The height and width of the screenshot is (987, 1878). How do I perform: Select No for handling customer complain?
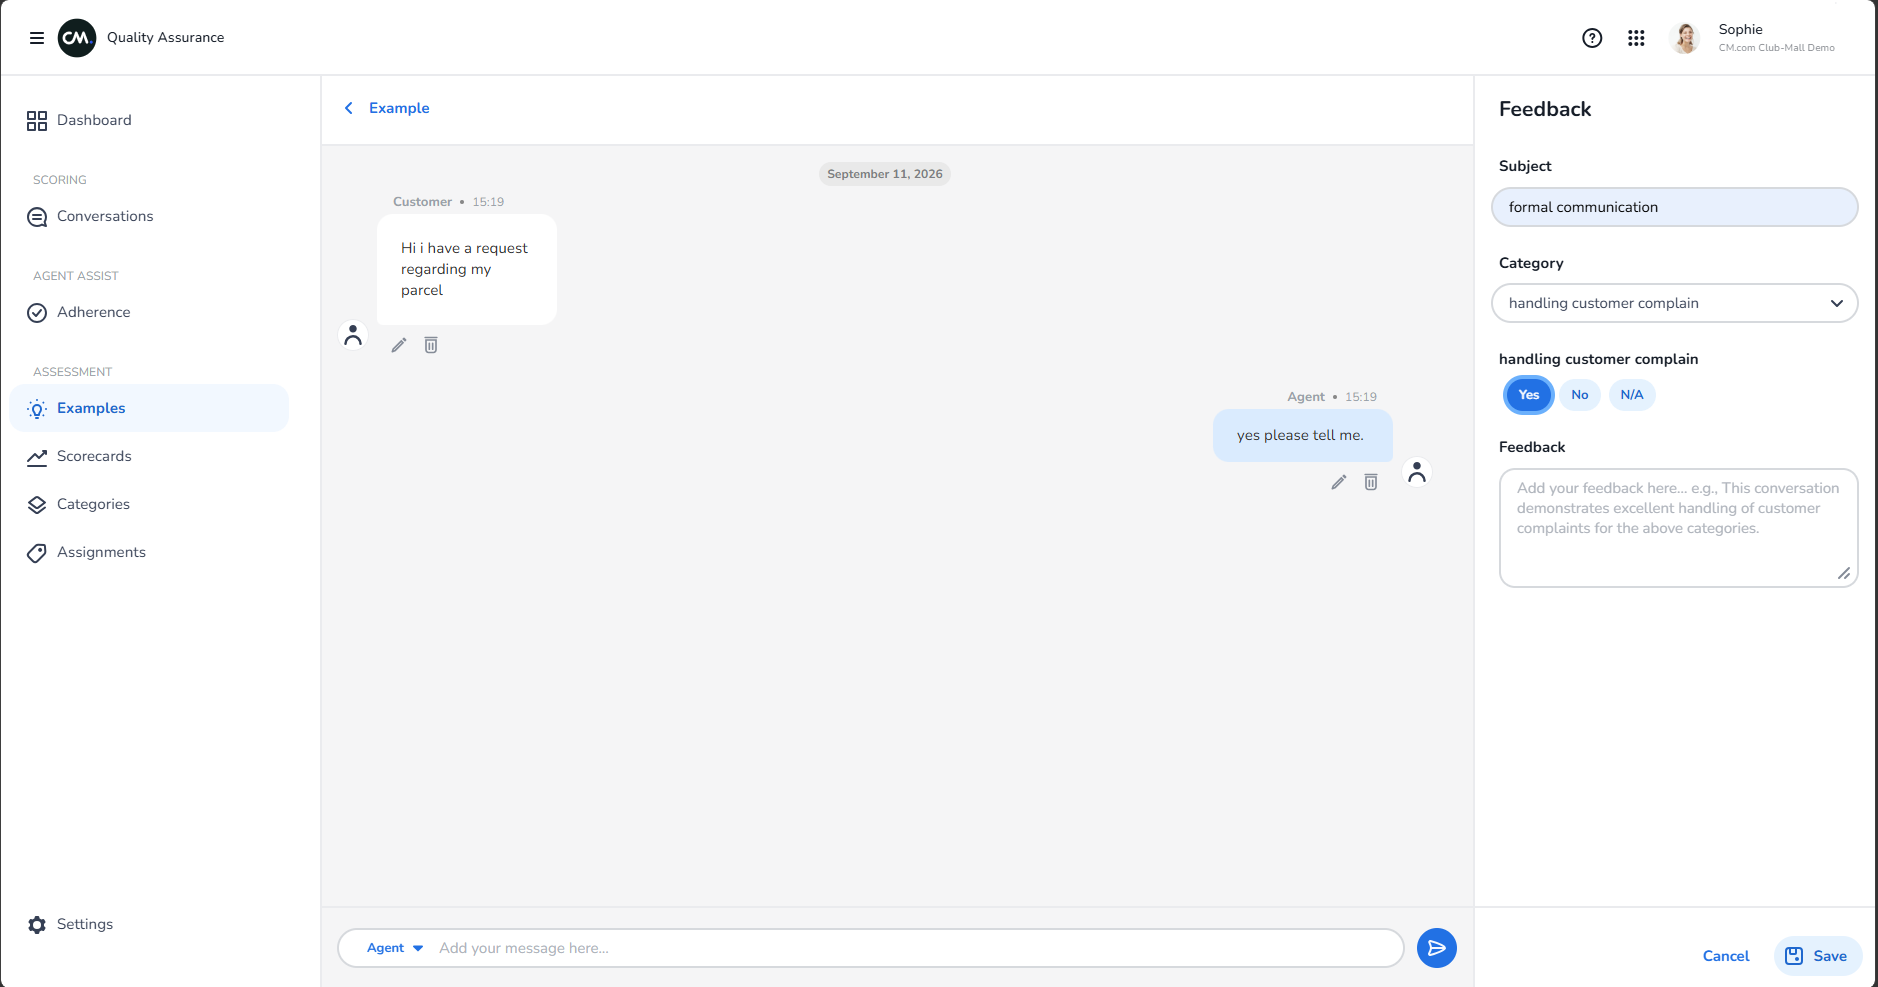[1580, 395]
